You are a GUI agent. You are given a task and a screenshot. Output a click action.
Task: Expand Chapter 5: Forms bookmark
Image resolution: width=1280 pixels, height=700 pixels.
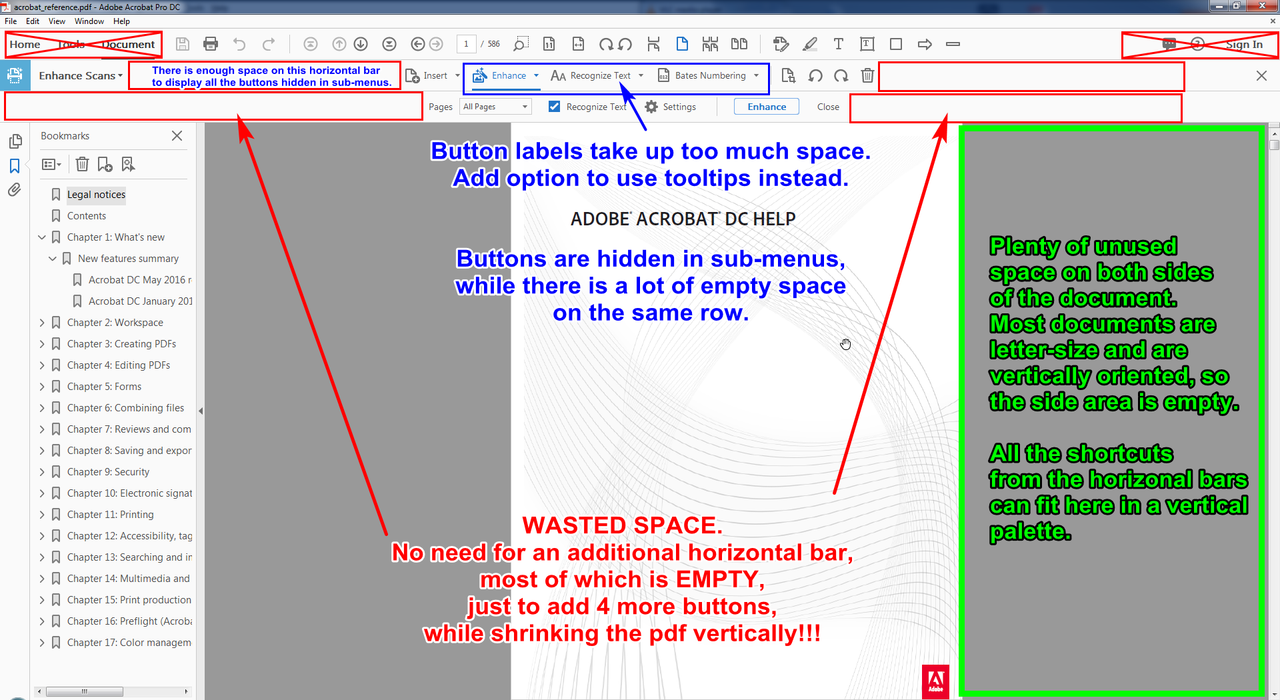[x=42, y=387]
